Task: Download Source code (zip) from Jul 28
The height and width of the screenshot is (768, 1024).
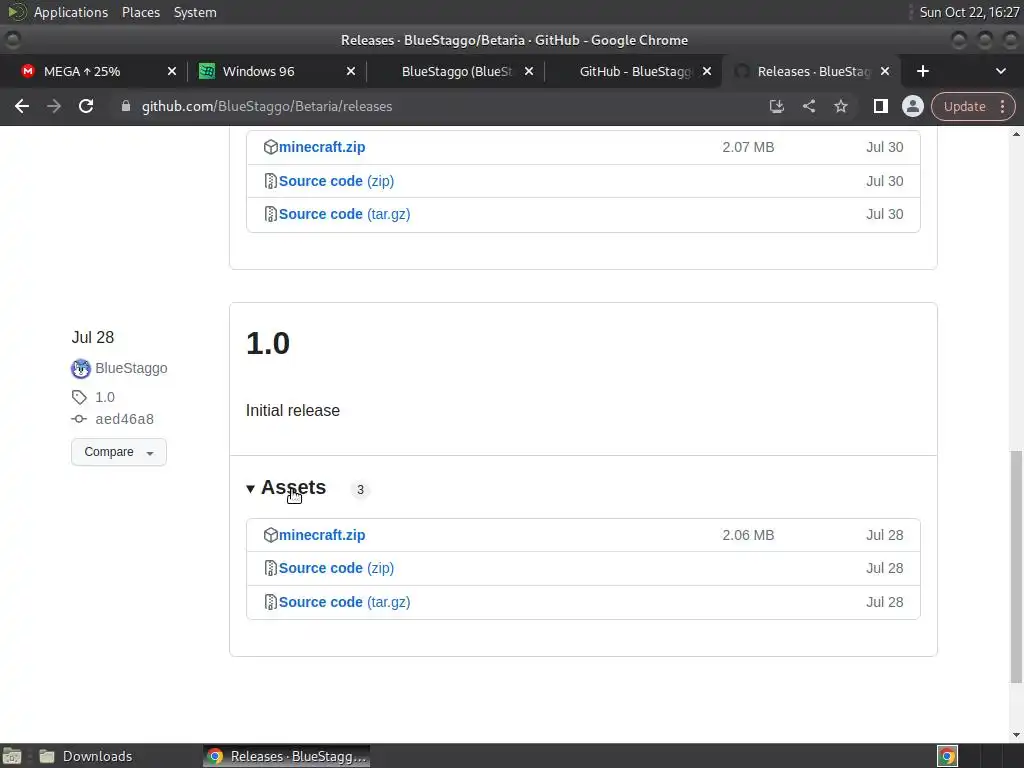Action: tap(336, 568)
